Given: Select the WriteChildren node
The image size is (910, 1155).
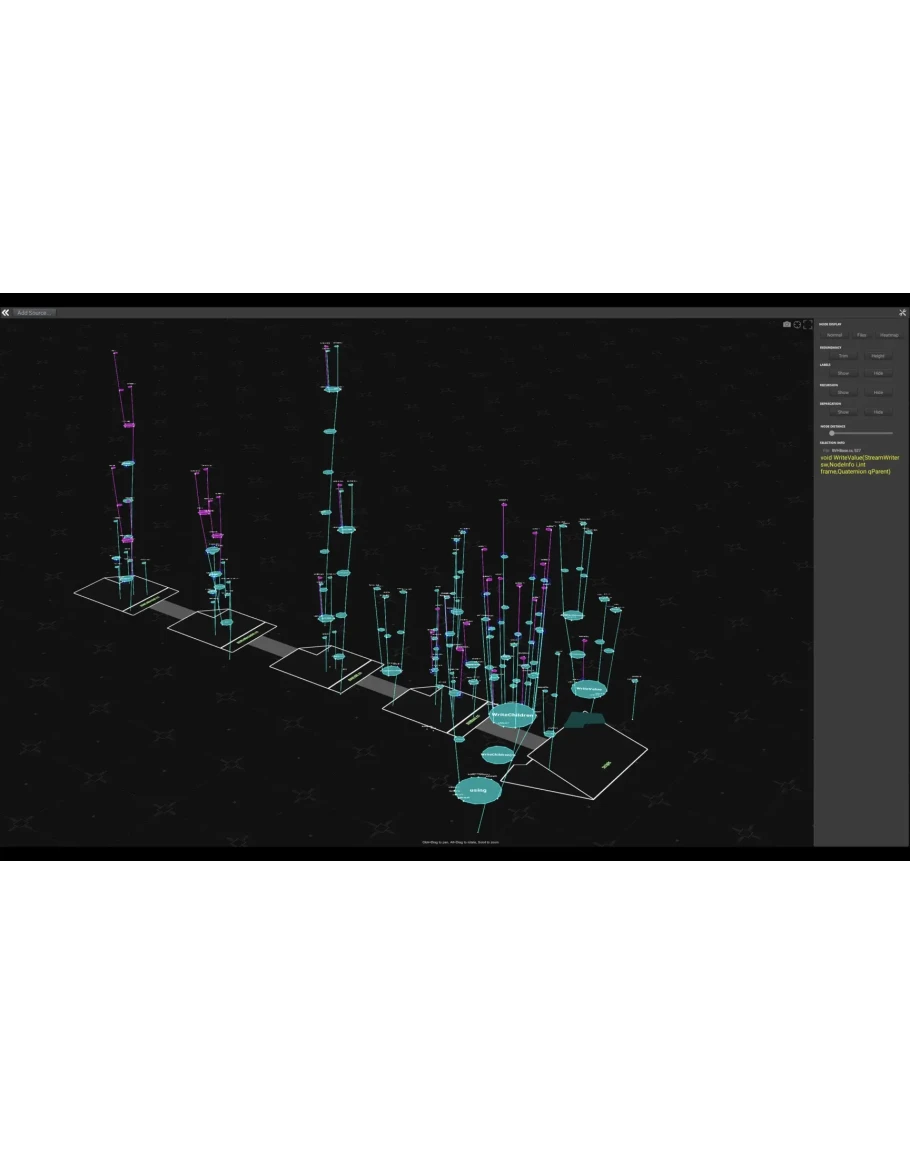Looking at the screenshot, I should coord(512,715).
